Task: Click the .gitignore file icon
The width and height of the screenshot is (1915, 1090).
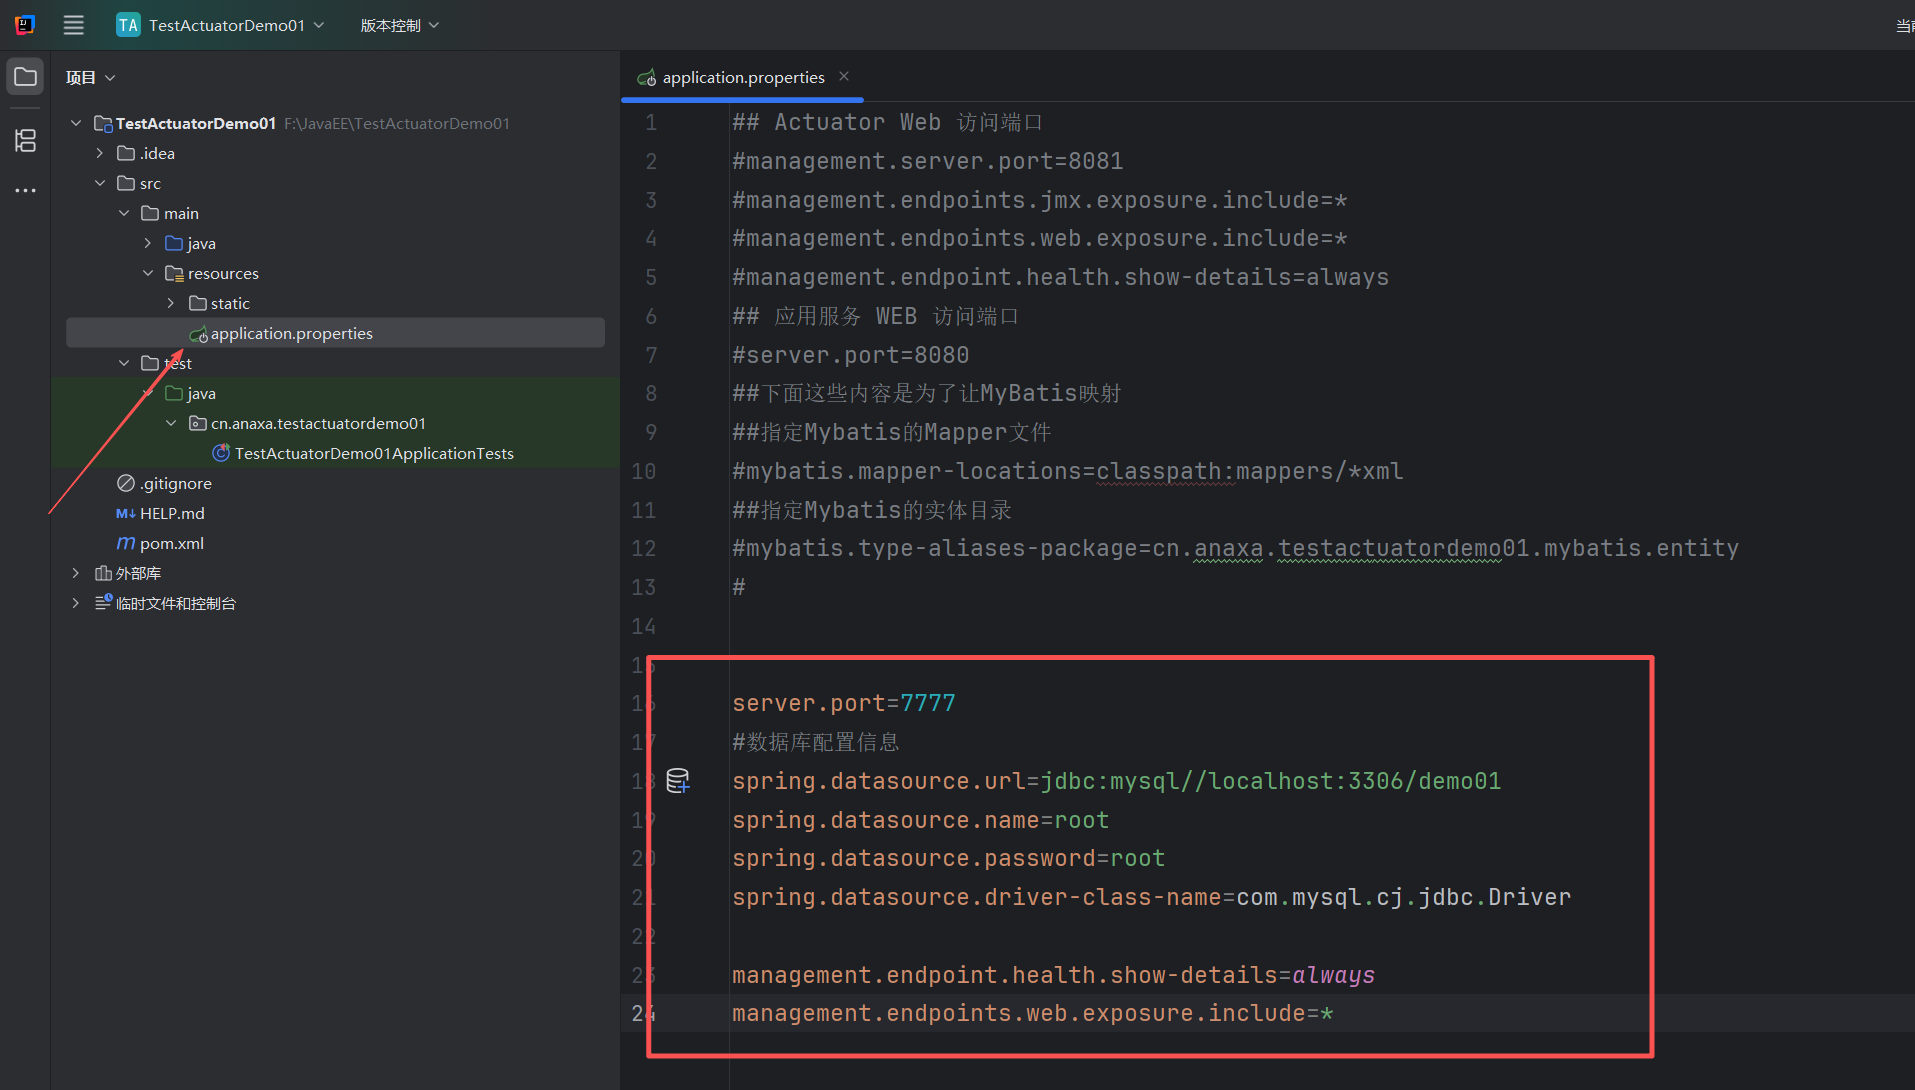Action: tap(126, 483)
